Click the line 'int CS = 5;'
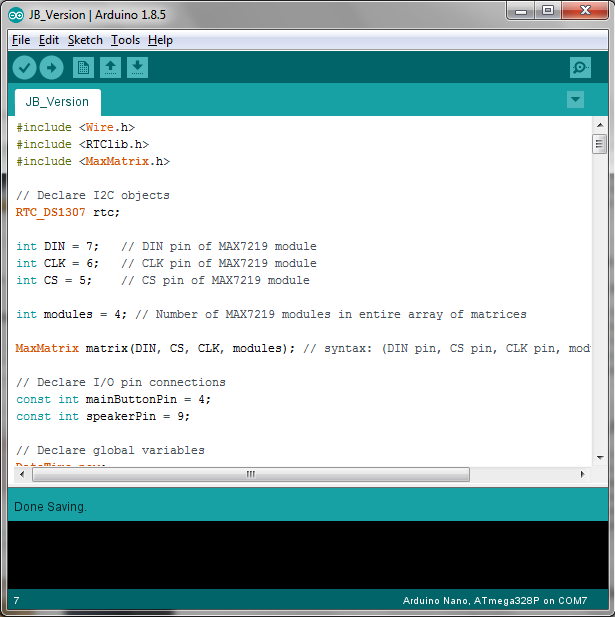 54,280
